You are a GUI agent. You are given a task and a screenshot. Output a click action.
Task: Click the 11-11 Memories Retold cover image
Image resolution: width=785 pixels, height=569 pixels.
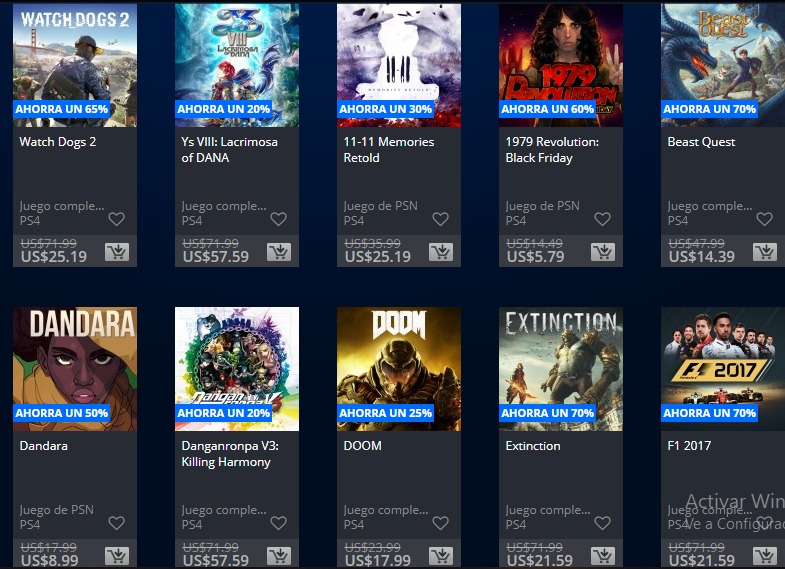pos(399,65)
